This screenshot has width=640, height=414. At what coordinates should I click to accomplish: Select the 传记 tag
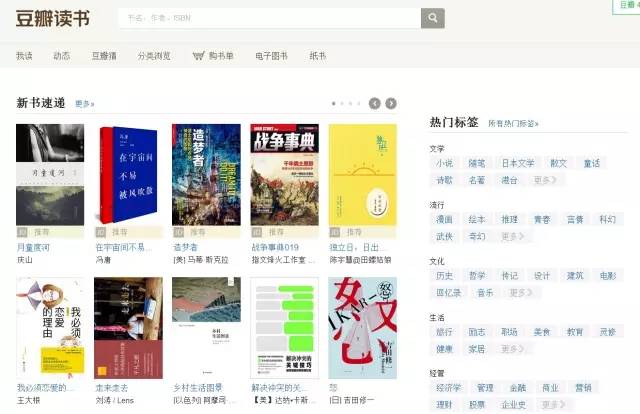pos(509,276)
